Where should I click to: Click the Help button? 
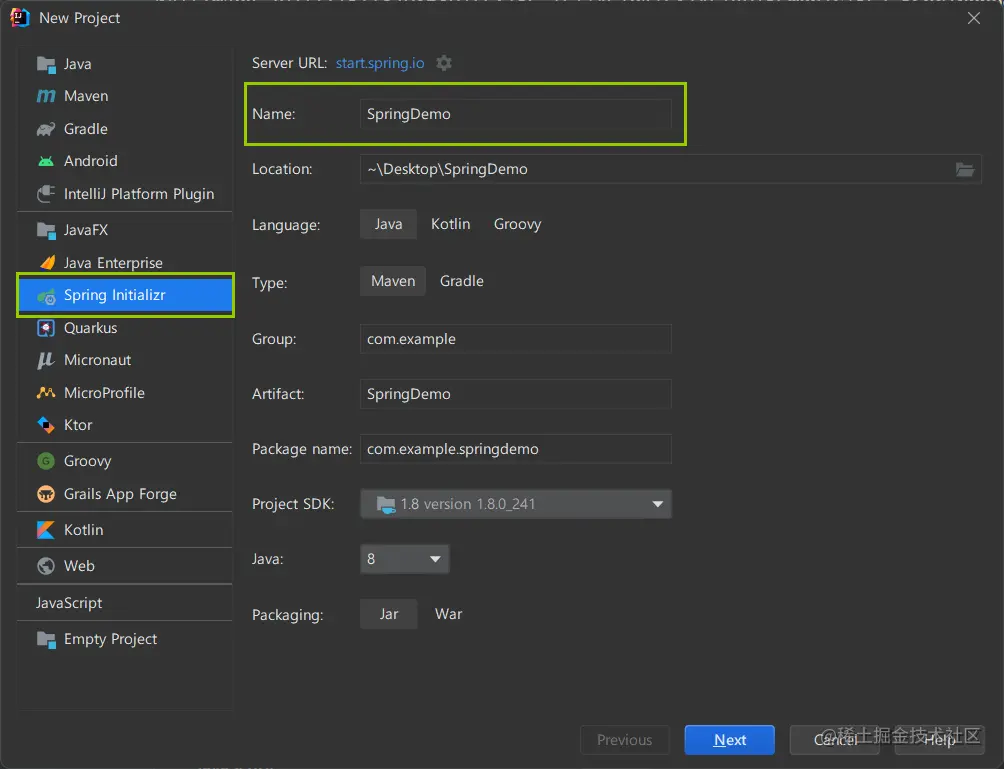[x=939, y=740]
